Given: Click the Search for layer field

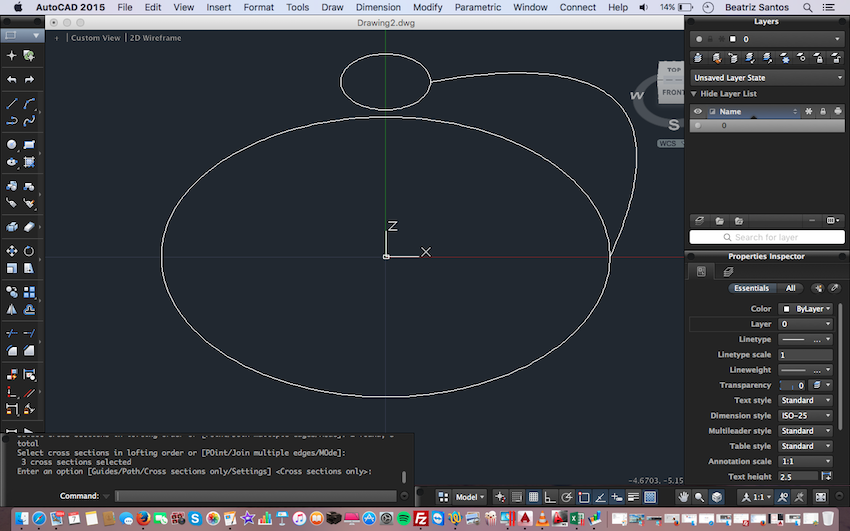Looking at the screenshot, I should 767,237.
